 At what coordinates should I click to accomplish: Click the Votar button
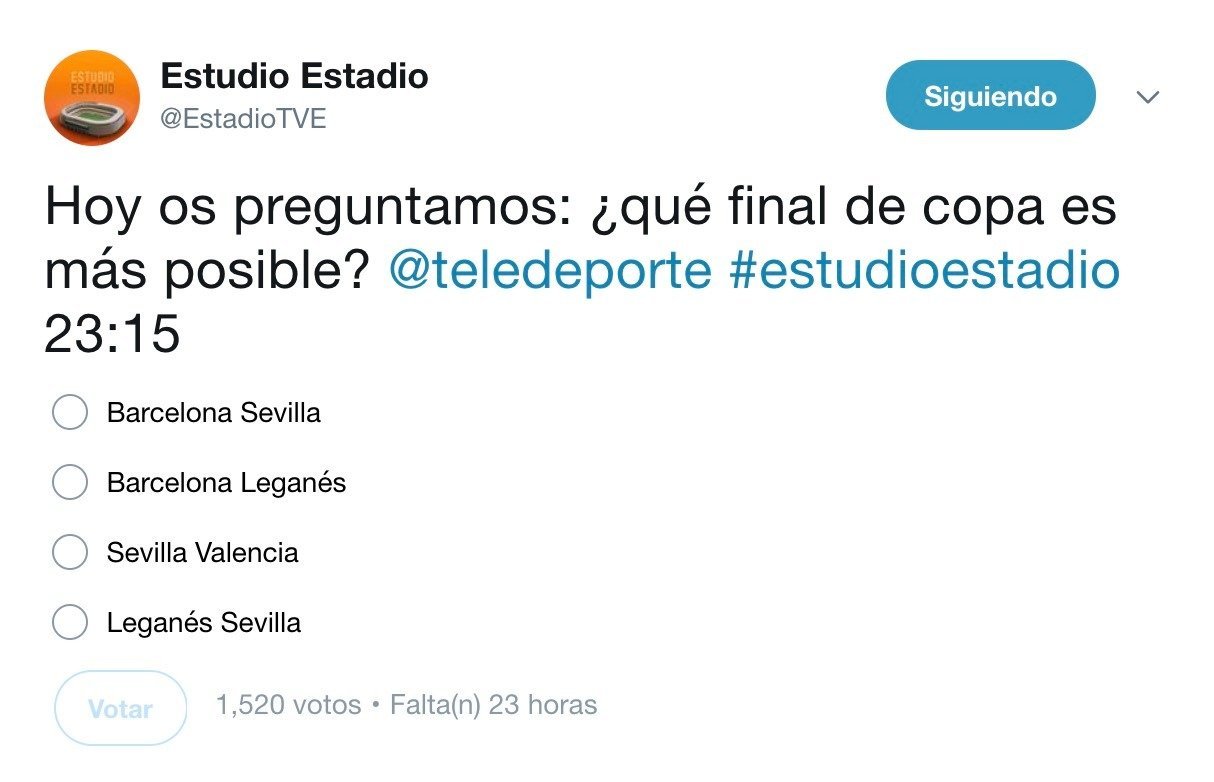pyautogui.click(x=120, y=708)
